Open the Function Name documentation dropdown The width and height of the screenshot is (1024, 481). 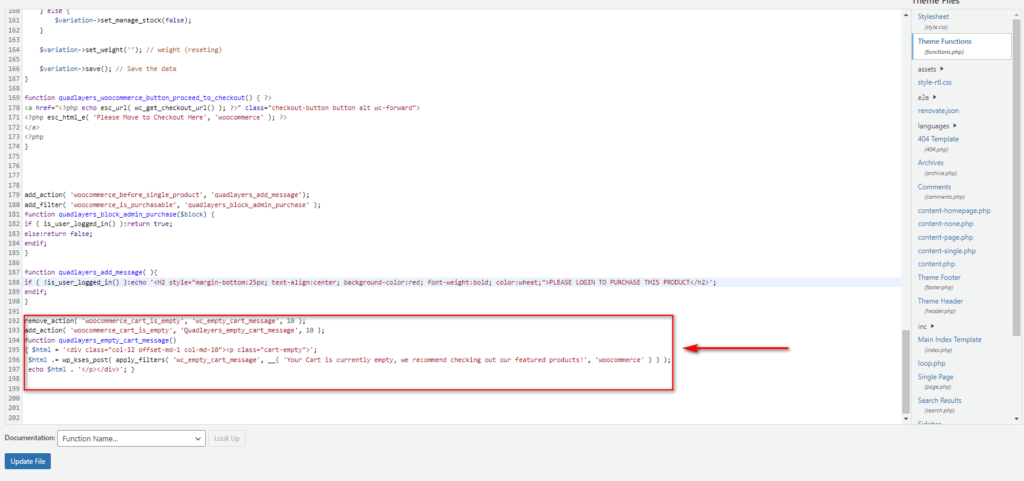pyautogui.click(x=131, y=439)
